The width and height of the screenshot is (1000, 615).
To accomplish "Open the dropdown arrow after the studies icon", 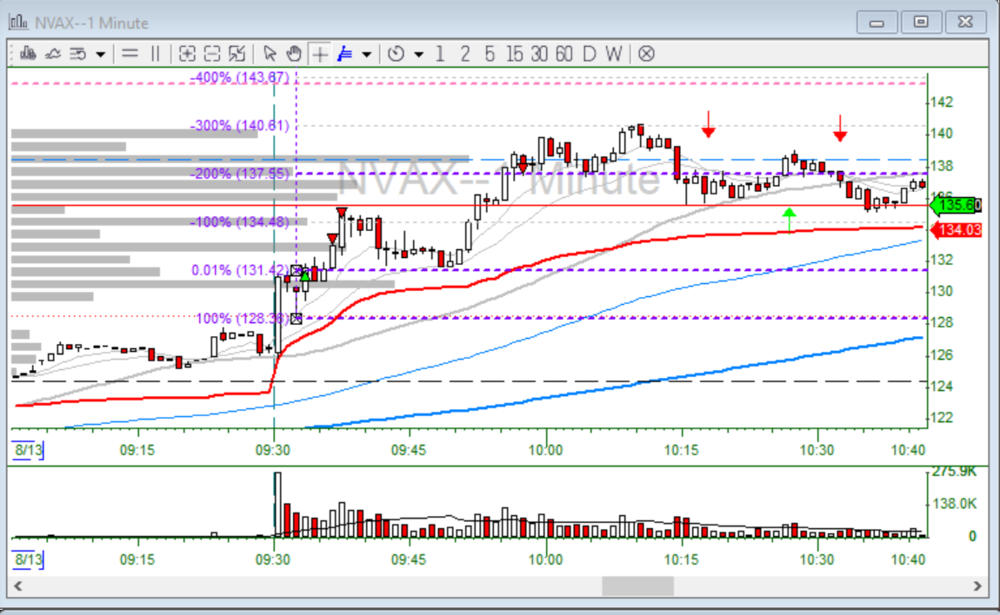I will point(100,54).
